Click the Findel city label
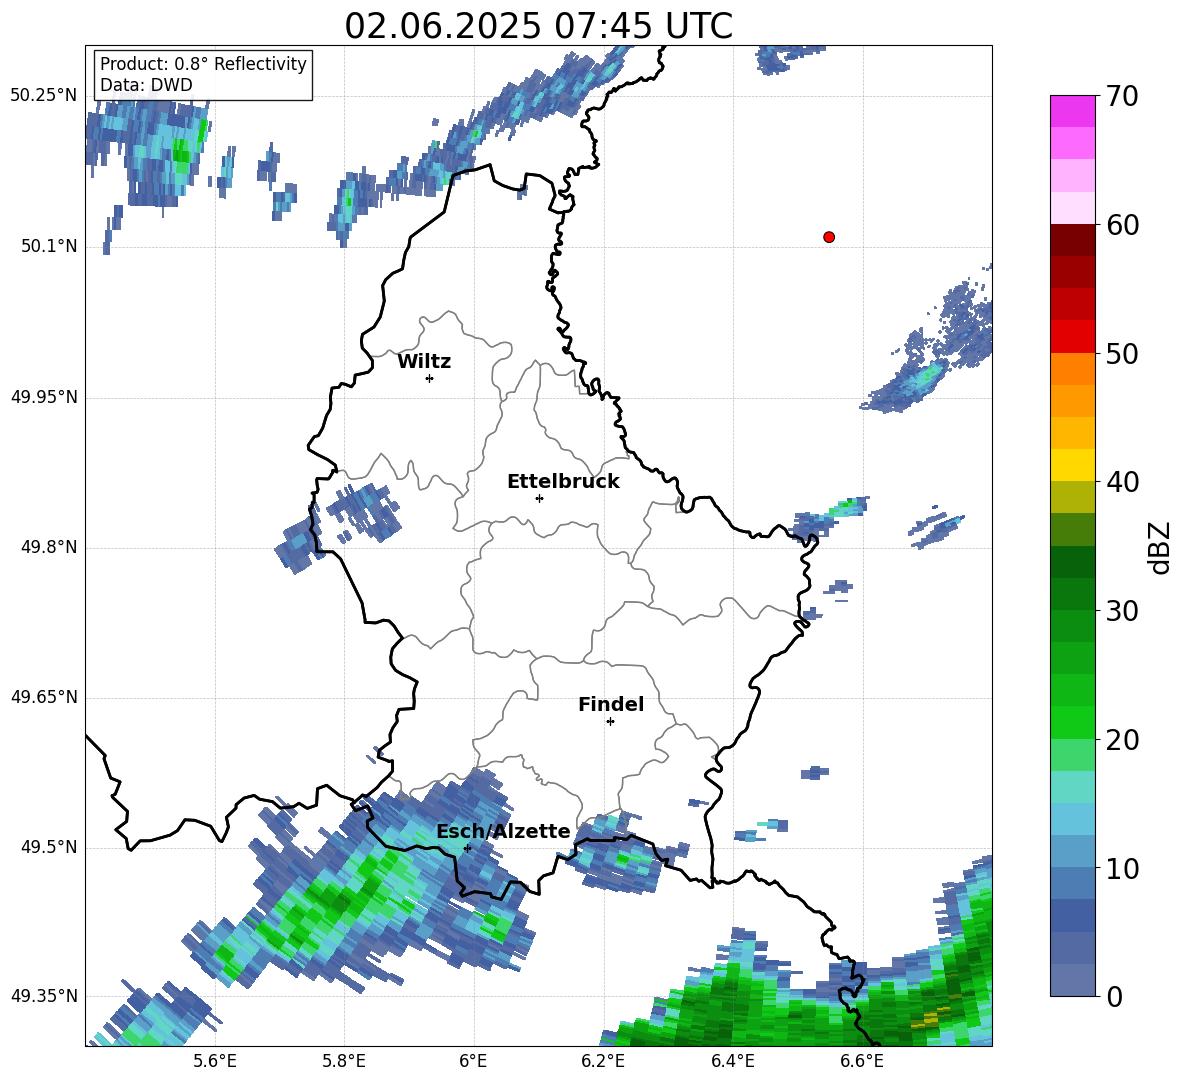 [611, 704]
